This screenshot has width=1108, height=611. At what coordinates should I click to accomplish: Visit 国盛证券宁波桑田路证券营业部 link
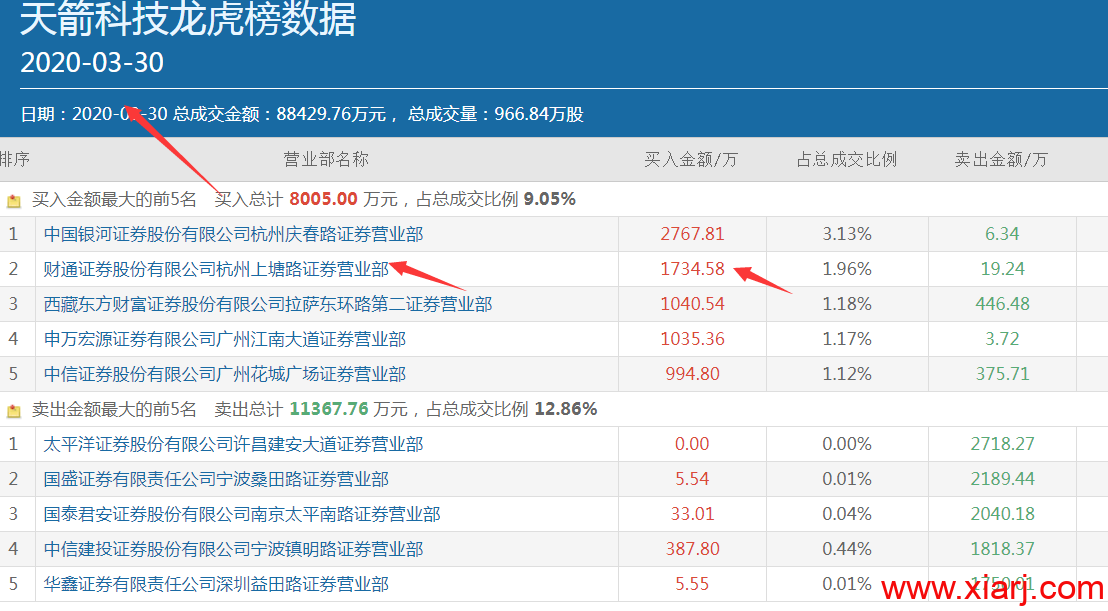click(216, 479)
